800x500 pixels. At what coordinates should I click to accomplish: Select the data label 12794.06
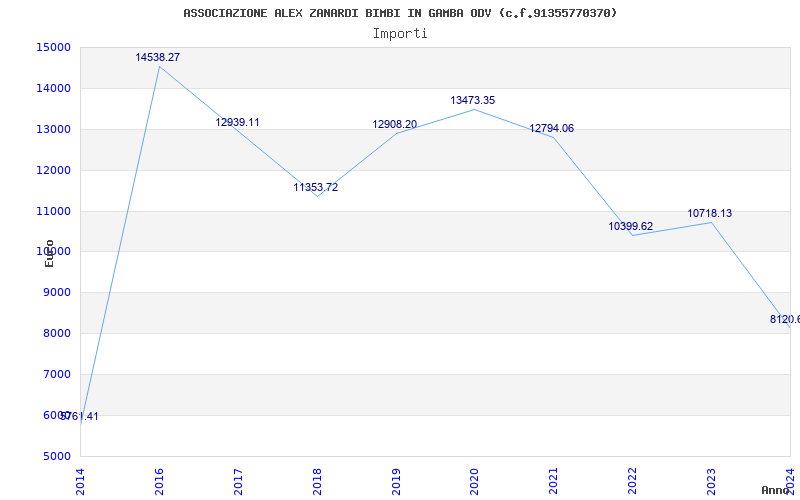(x=552, y=129)
